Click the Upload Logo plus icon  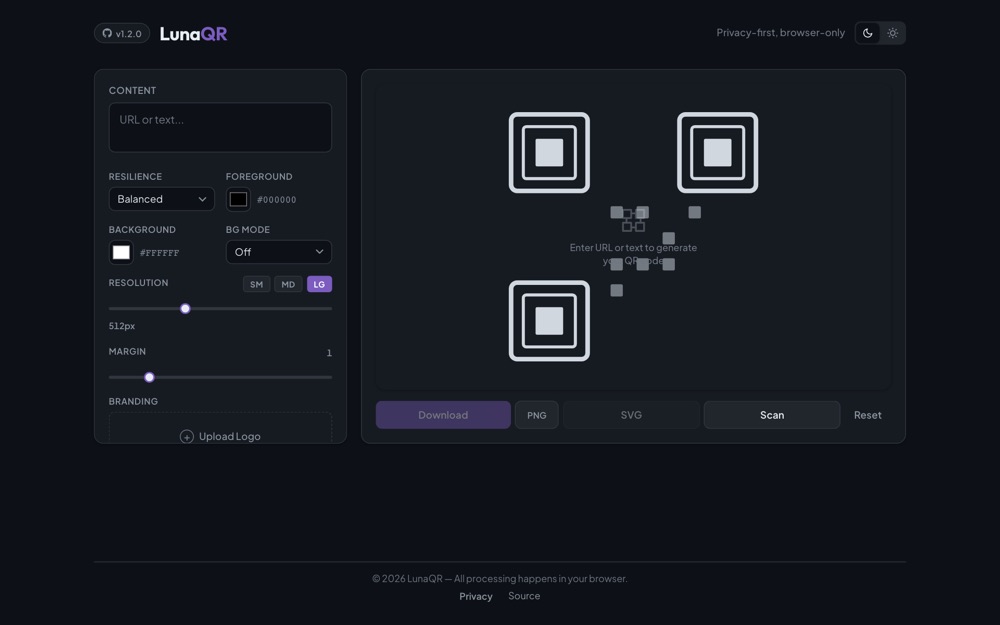click(187, 436)
